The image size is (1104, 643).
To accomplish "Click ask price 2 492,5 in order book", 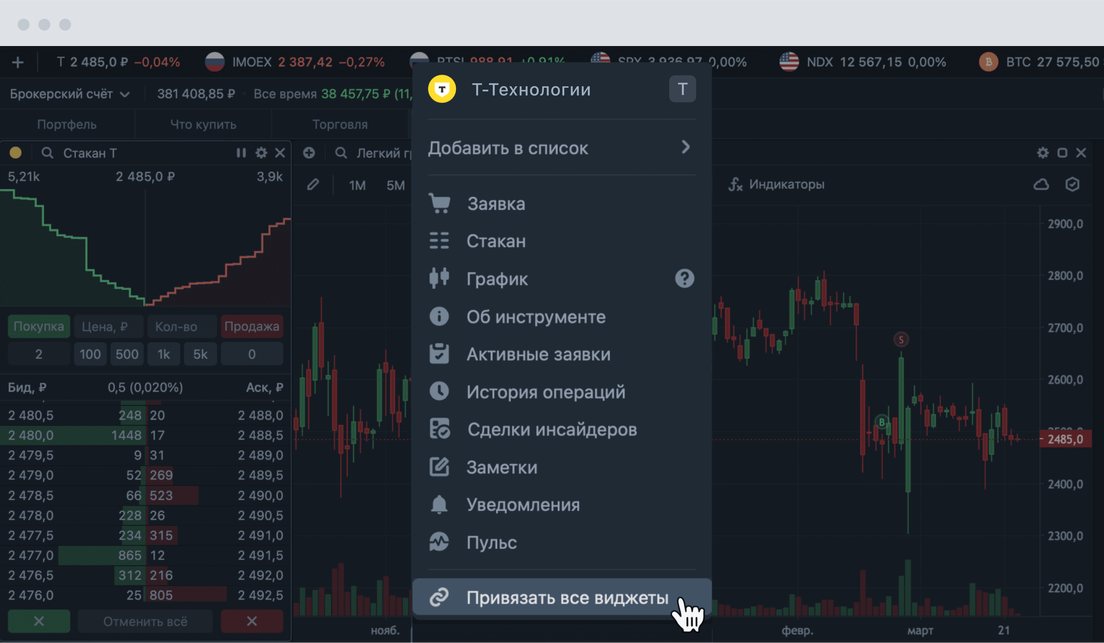I will coord(261,595).
